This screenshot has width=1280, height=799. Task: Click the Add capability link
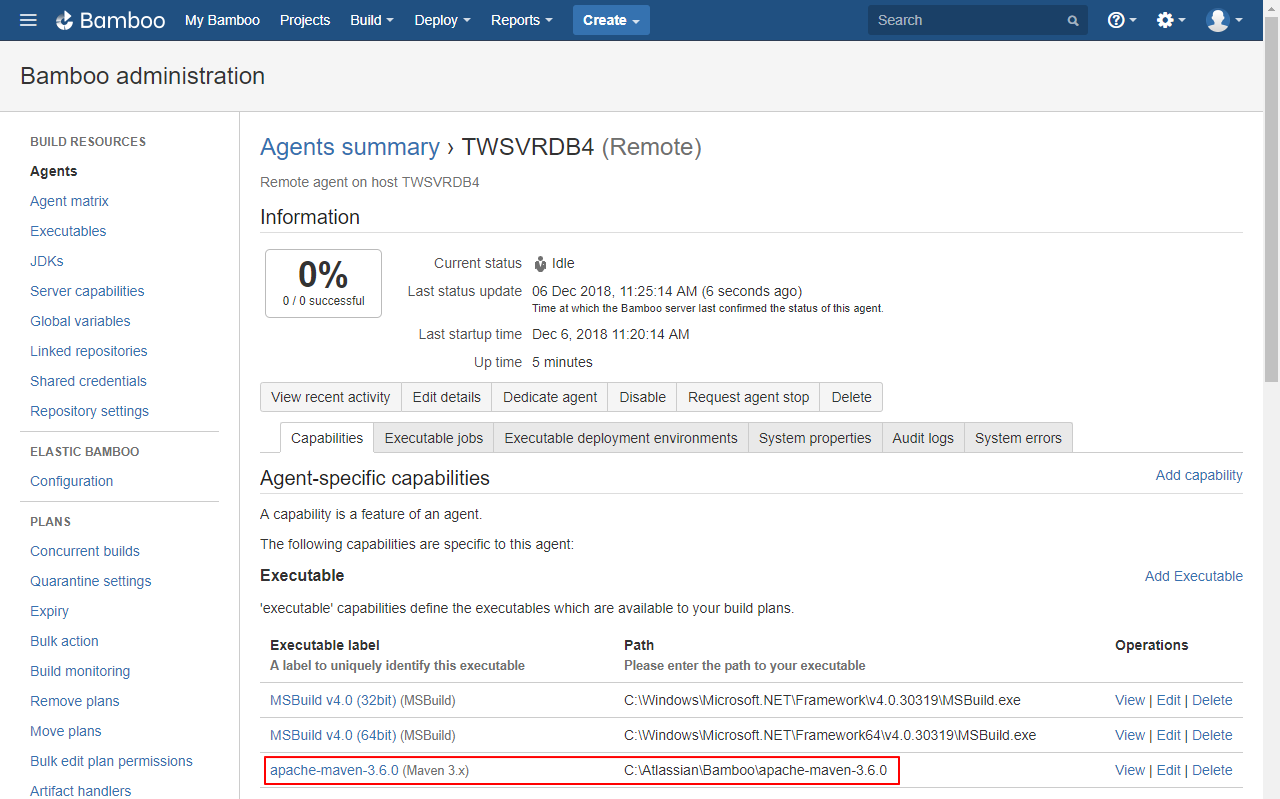(1199, 475)
